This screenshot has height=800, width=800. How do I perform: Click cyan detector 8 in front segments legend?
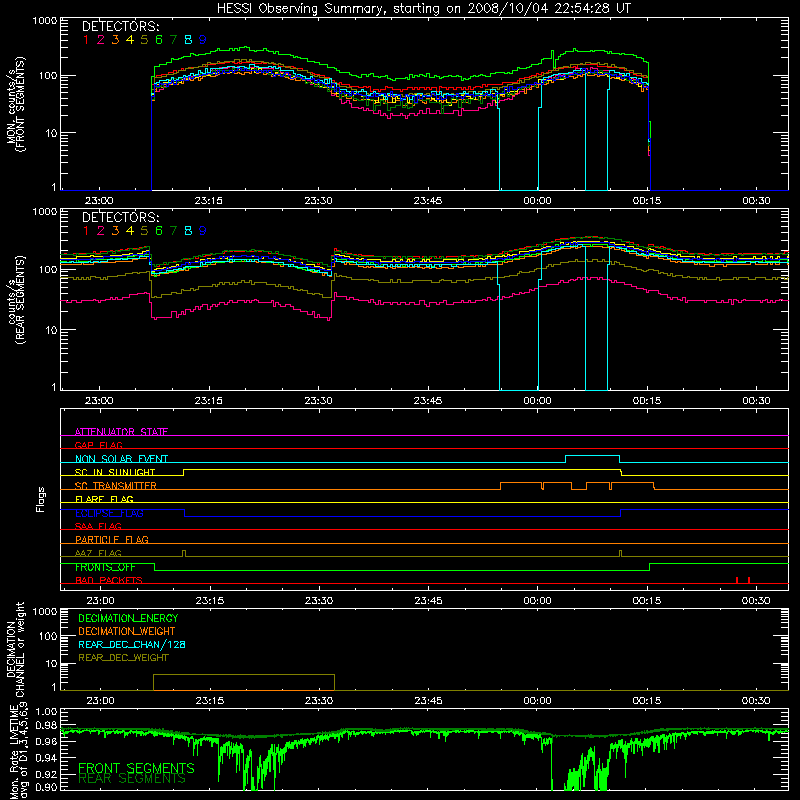(188, 39)
